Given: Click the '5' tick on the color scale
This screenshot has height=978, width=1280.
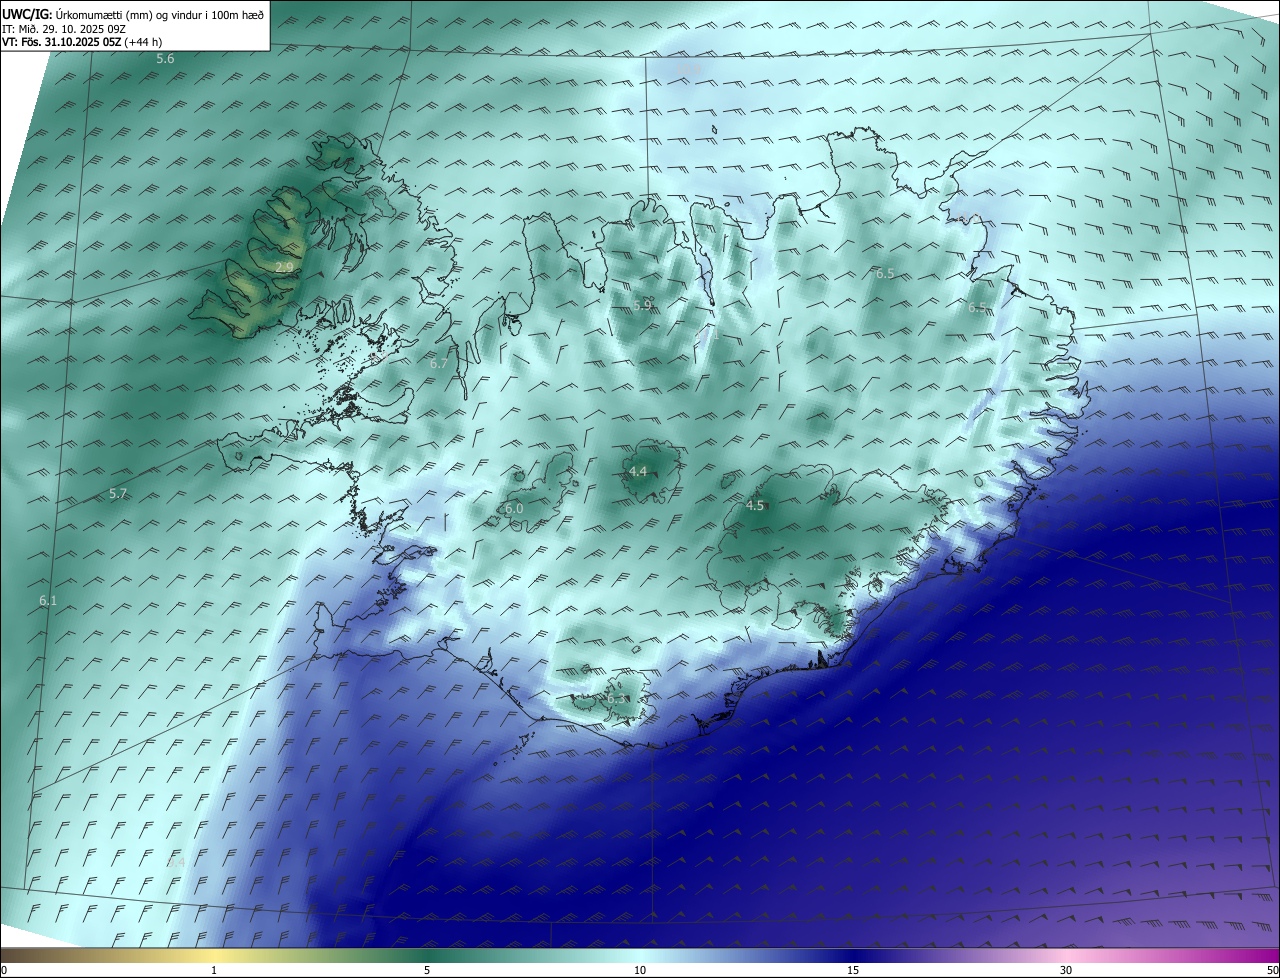Looking at the screenshot, I should pyautogui.click(x=427, y=970).
